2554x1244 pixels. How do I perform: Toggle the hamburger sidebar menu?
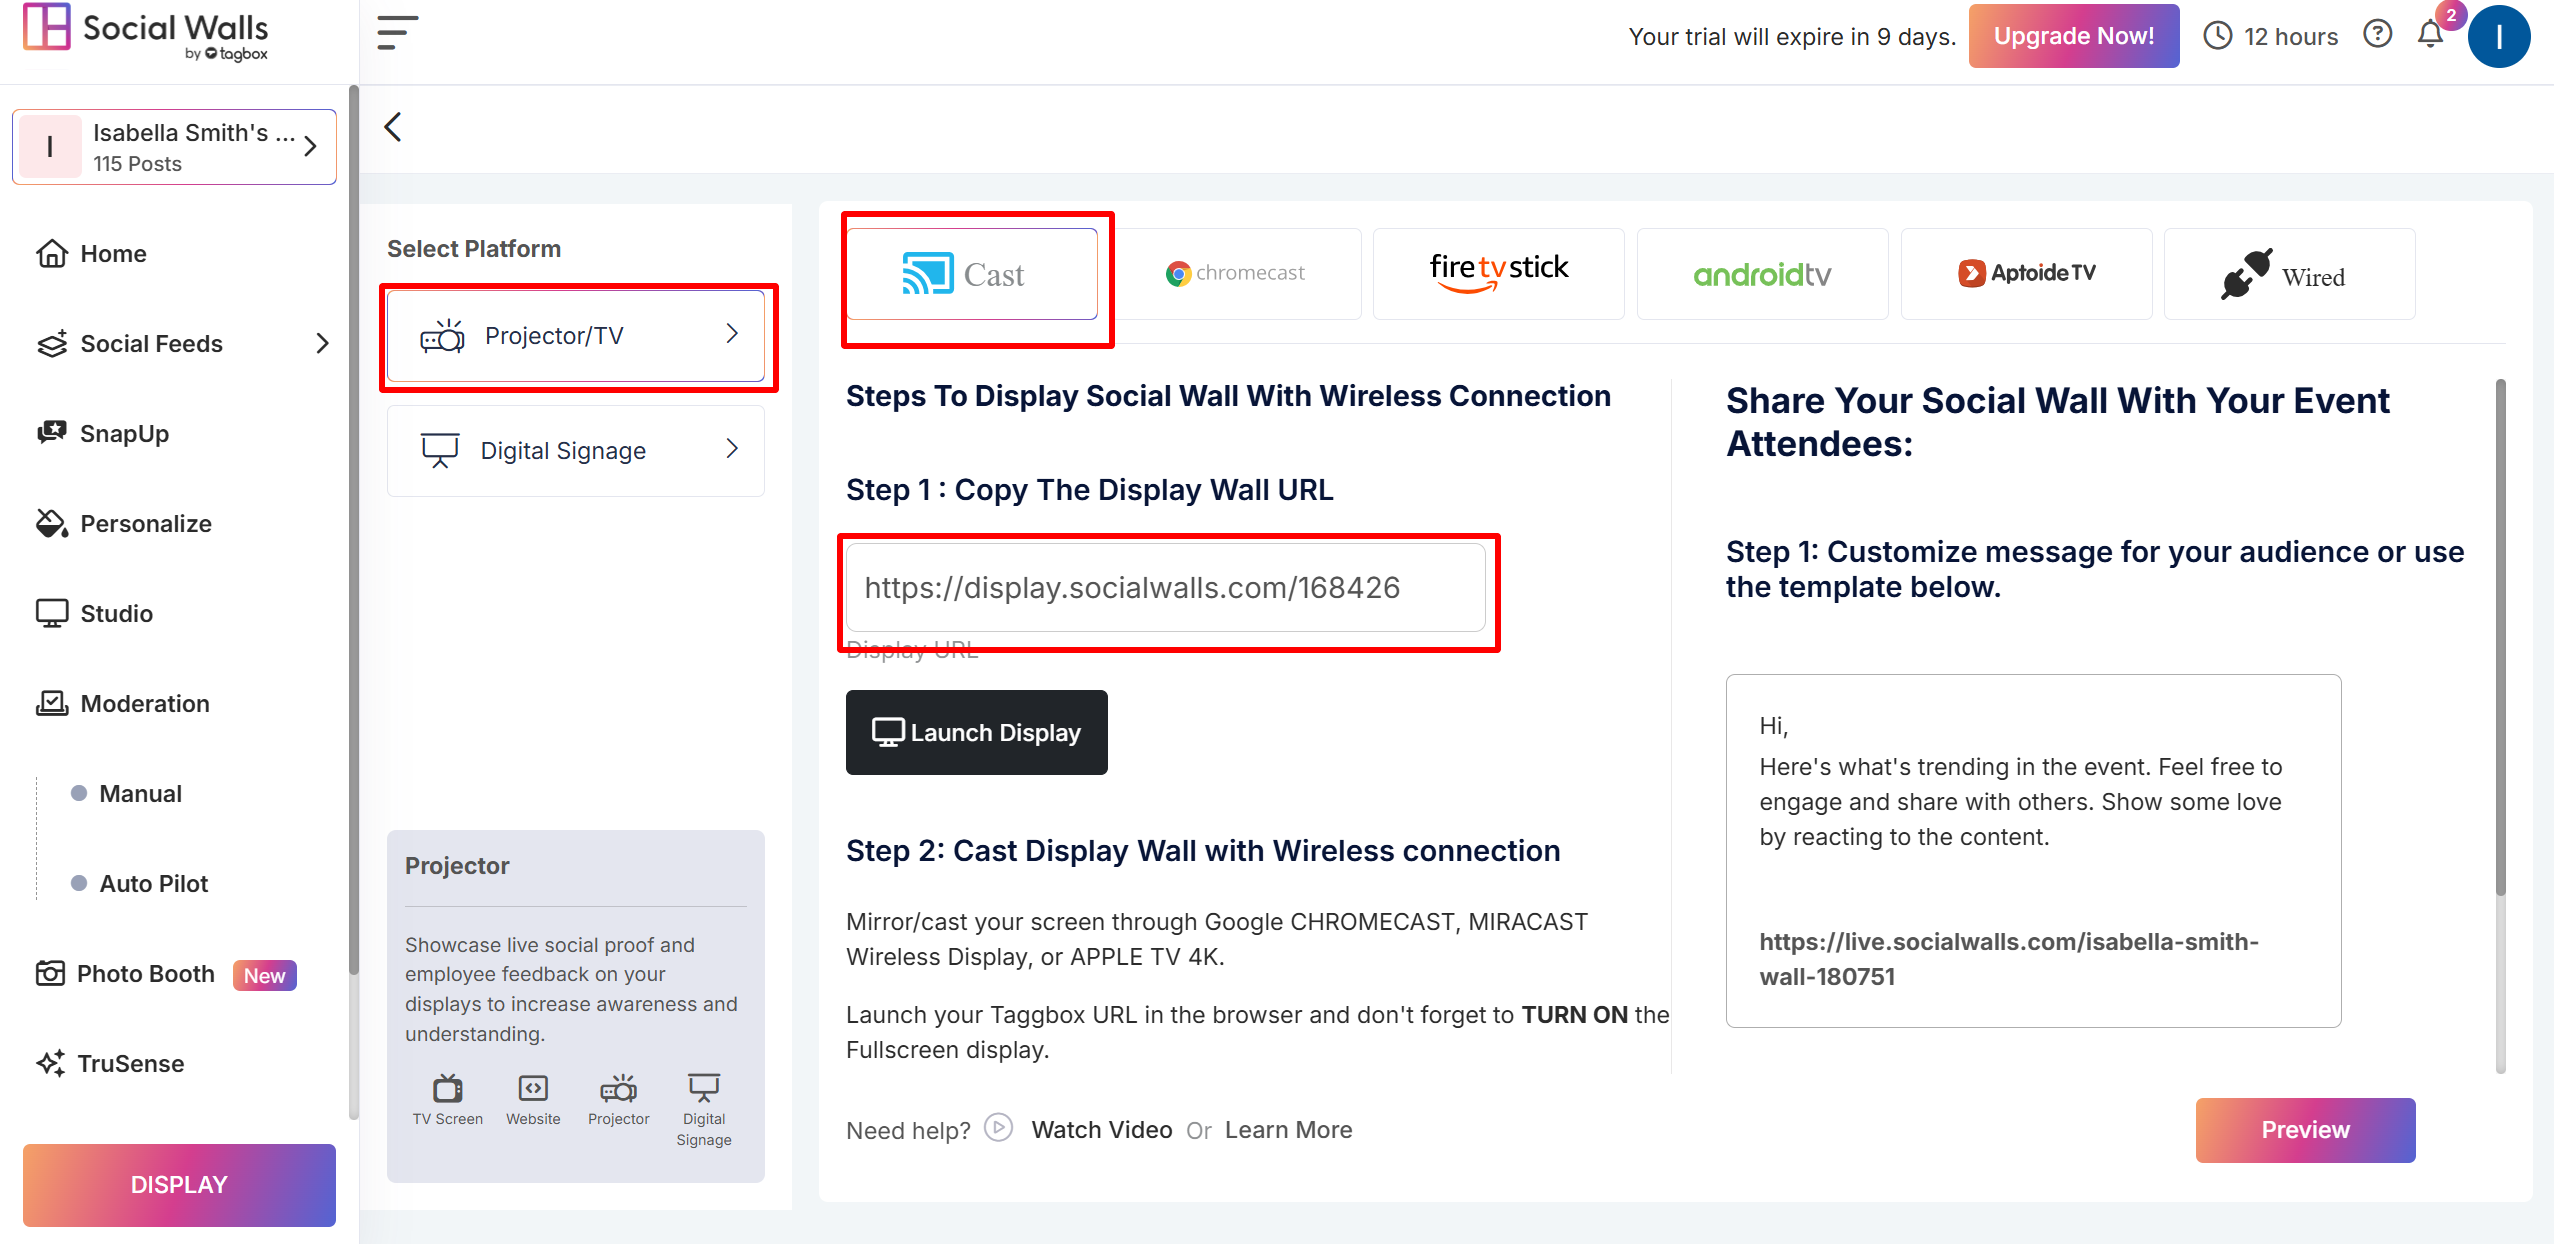coord(397,33)
